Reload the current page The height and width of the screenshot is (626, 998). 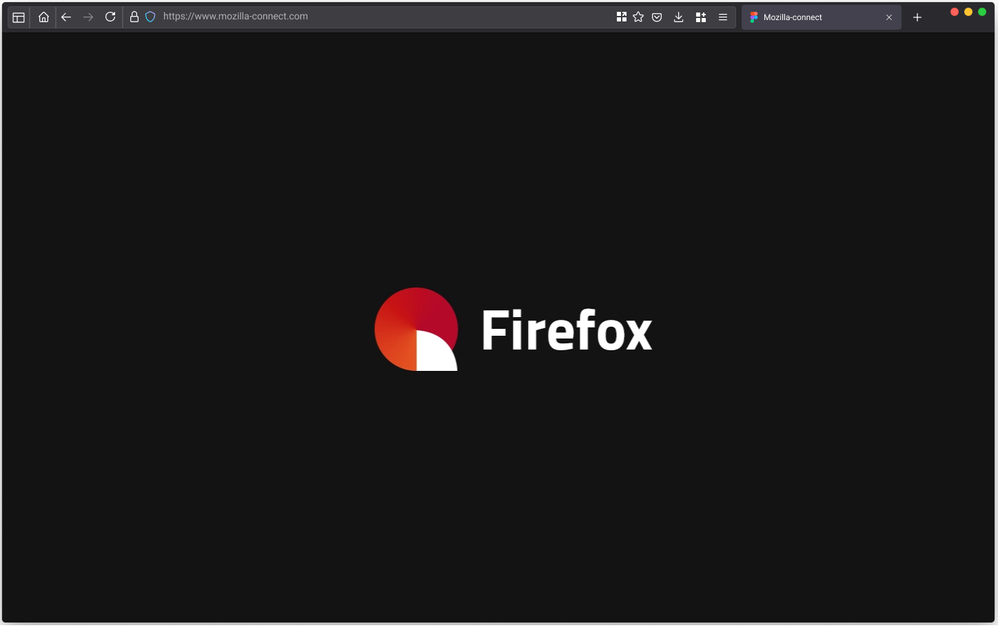point(110,17)
